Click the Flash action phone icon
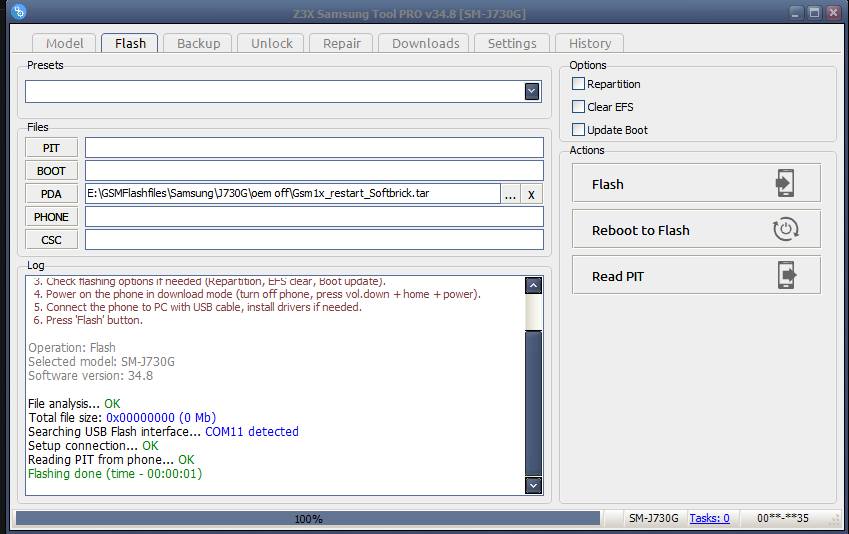The height and width of the screenshot is (534, 849). (785, 183)
